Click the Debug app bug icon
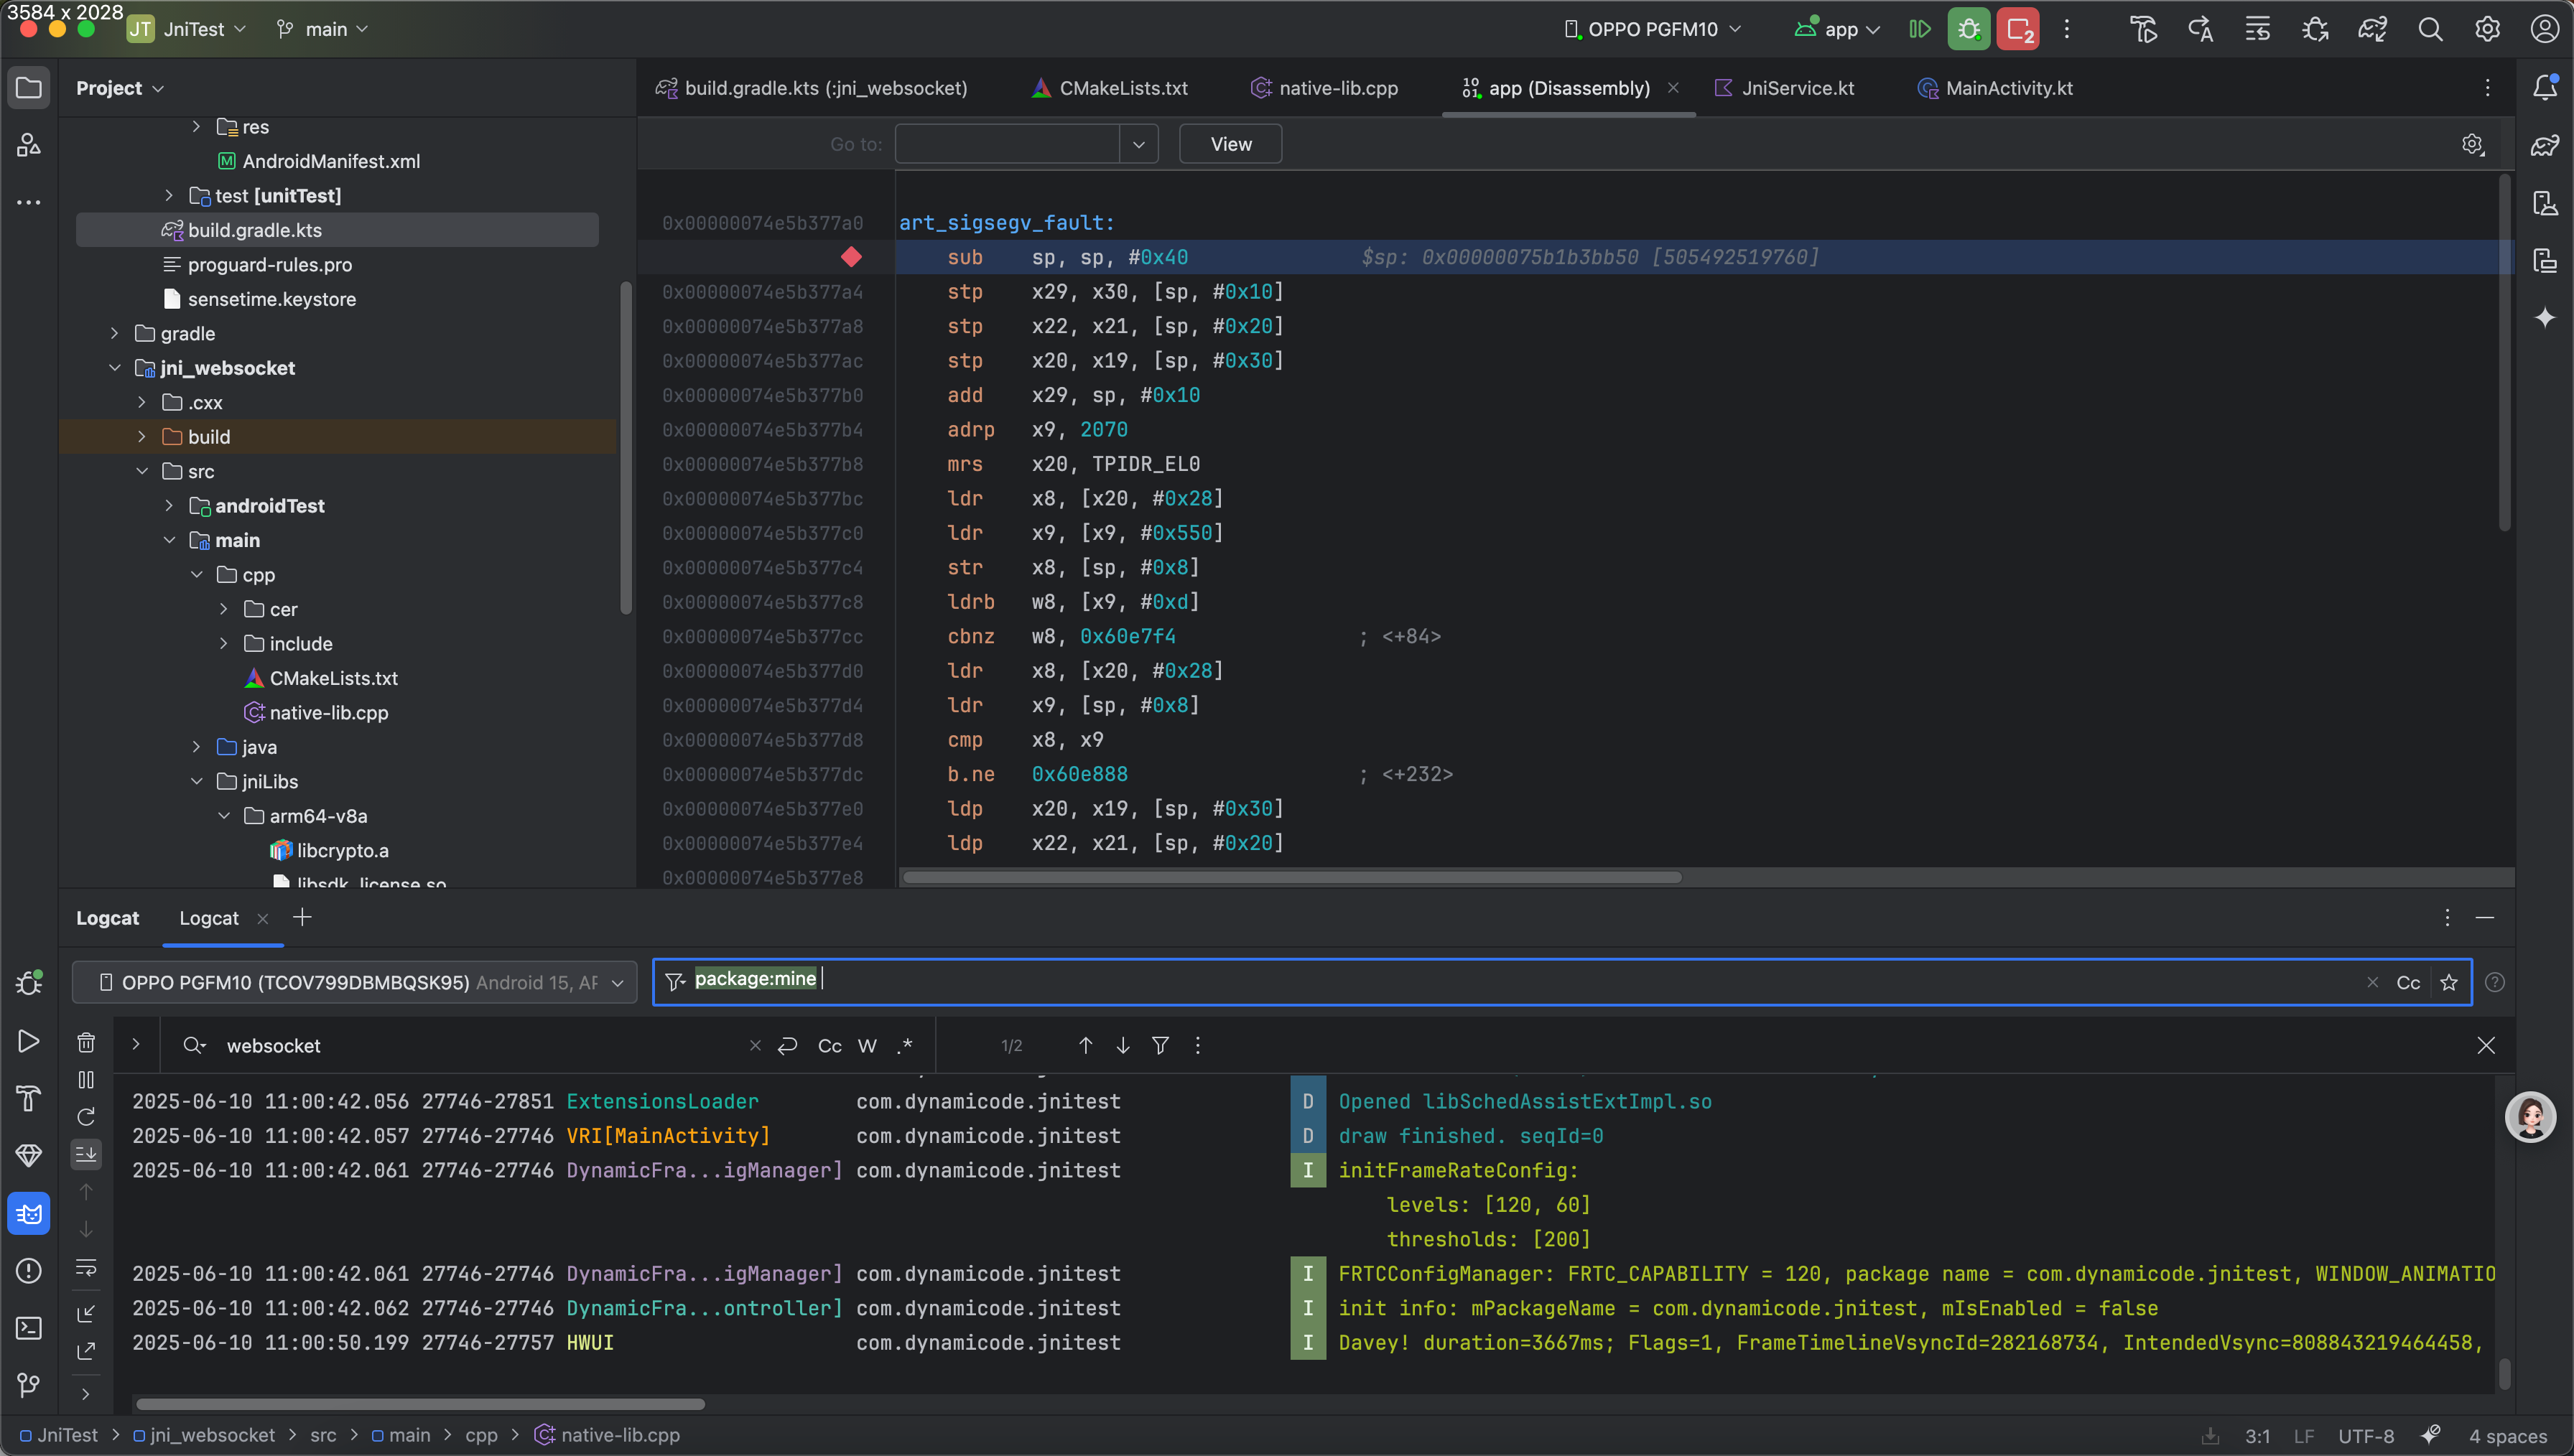The height and width of the screenshot is (1456, 2574). coord(1968,29)
